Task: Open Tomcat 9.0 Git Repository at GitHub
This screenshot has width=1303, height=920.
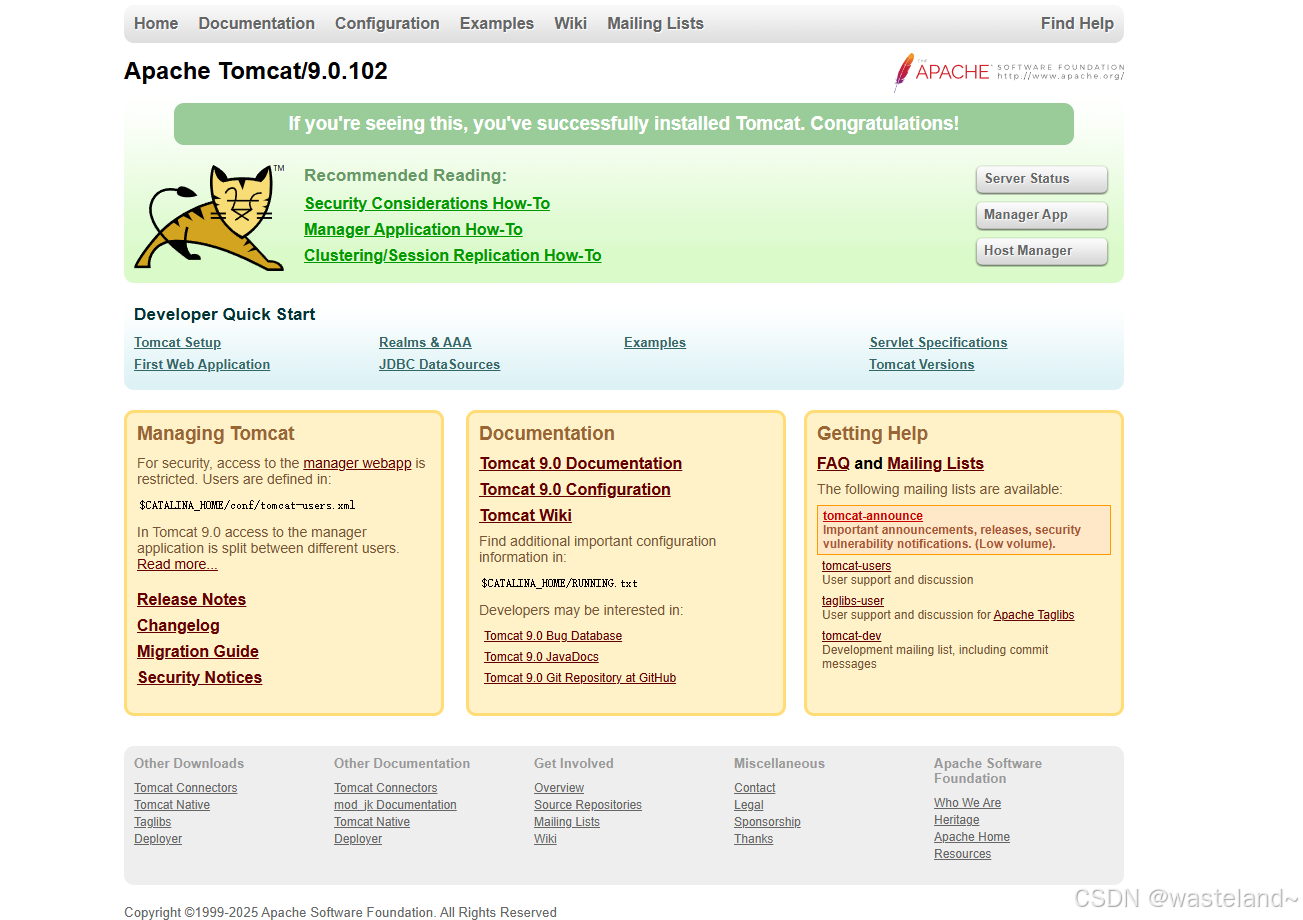Action: pyautogui.click(x=580, y=678)
